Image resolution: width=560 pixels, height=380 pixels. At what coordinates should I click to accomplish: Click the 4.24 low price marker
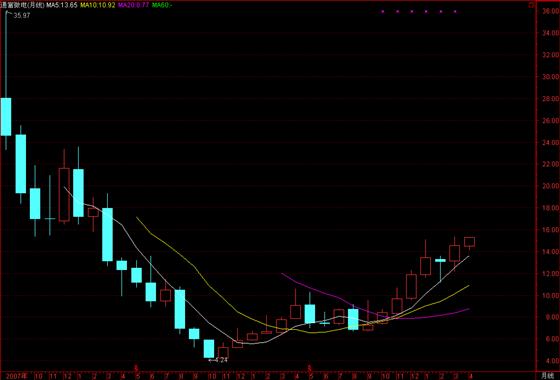click(x=218, y=360)
